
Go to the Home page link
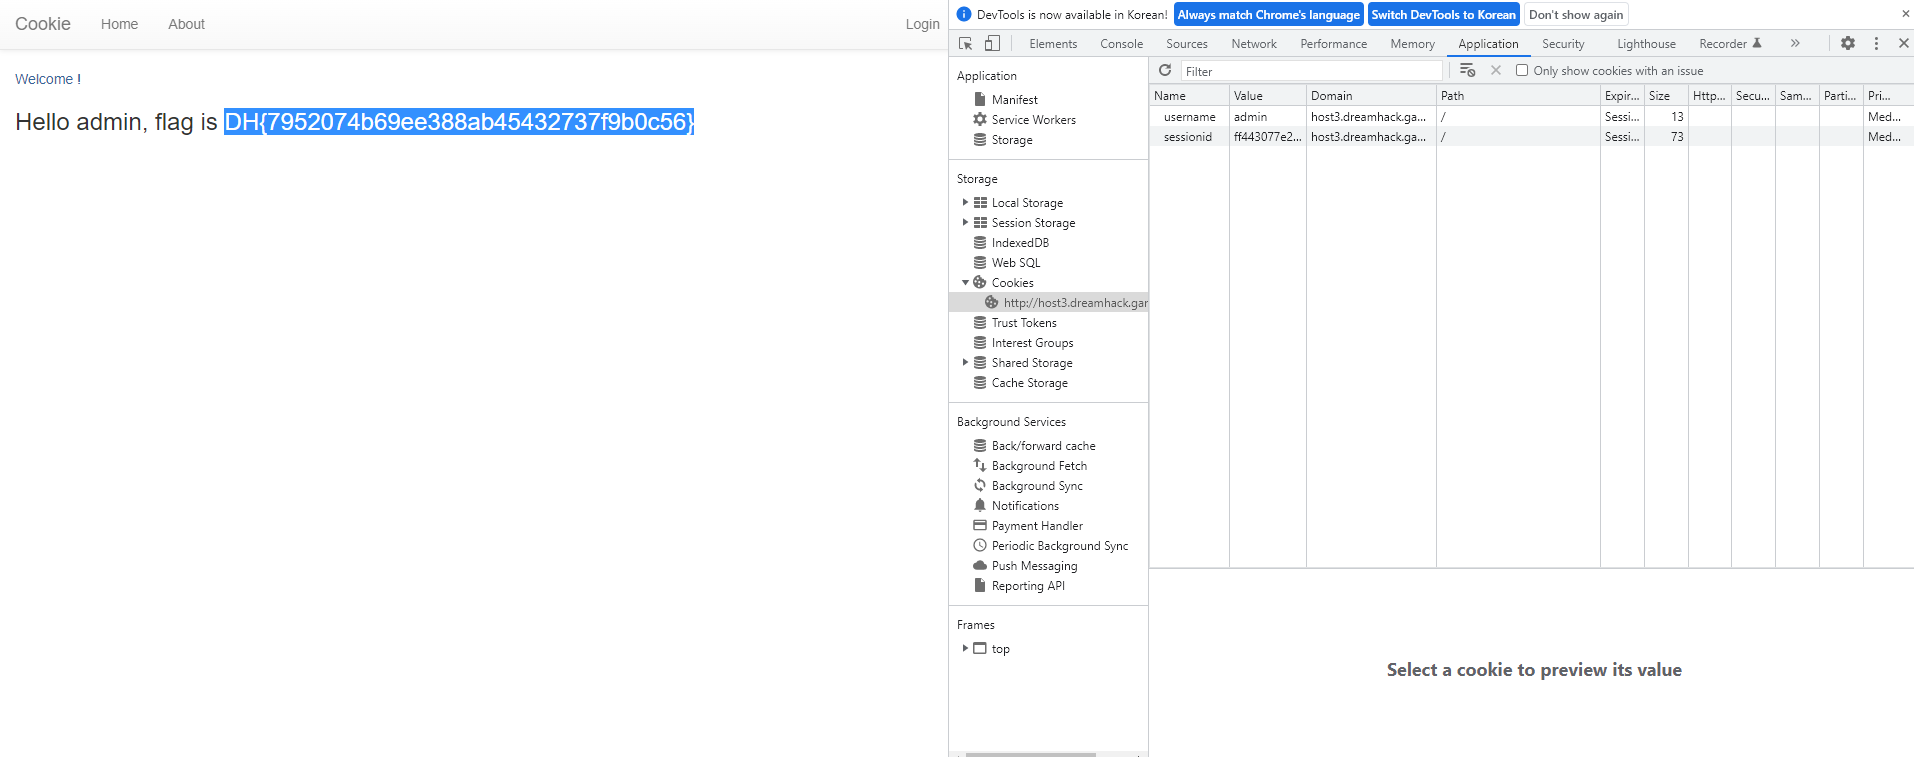(x=119, y=24)
